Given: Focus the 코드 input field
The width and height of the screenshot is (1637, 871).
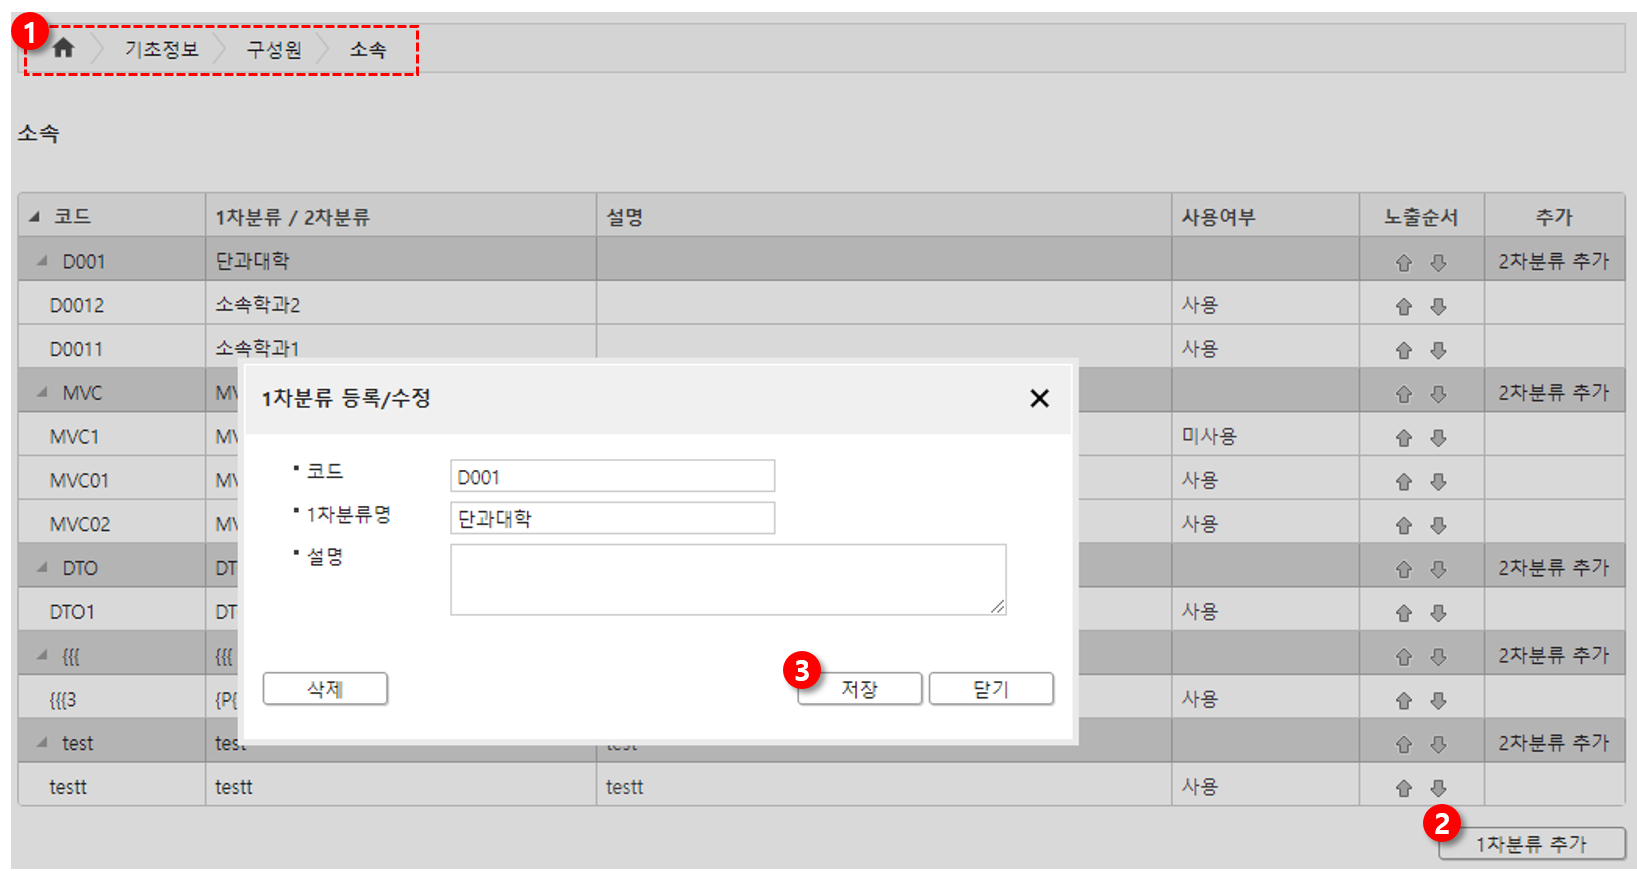Looking at the screenshot, I should (x=612, y=476).
